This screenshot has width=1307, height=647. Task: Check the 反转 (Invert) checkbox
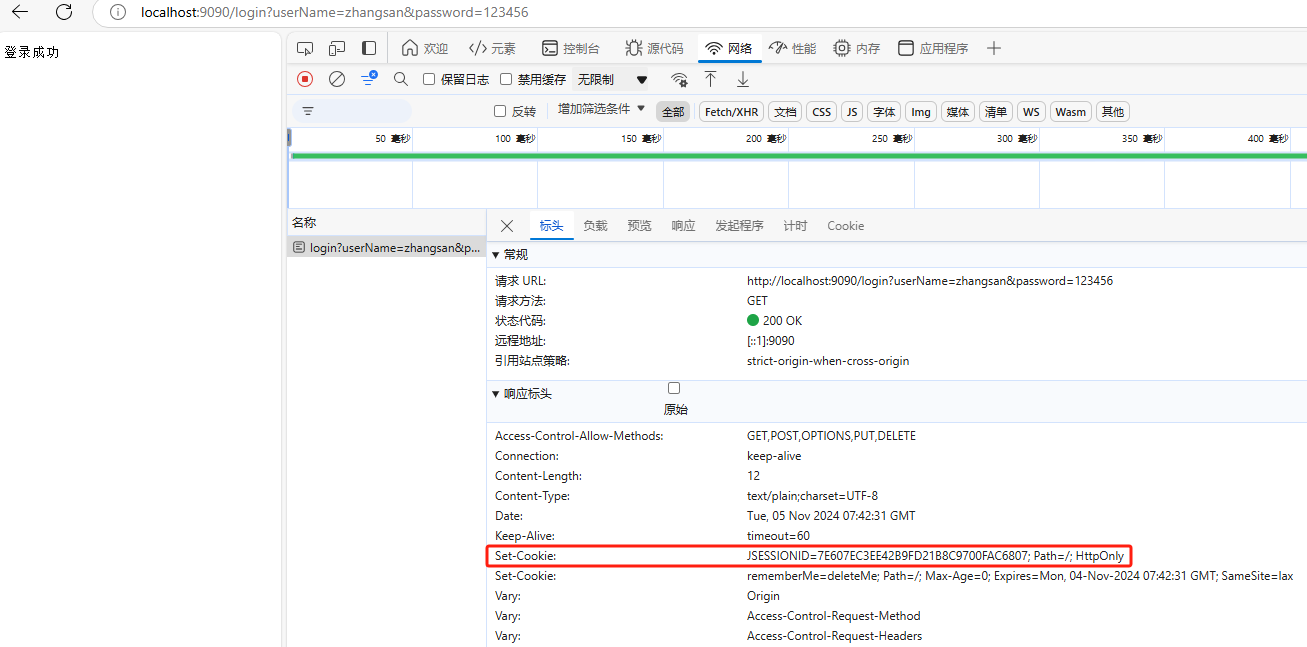coord(500,111)
